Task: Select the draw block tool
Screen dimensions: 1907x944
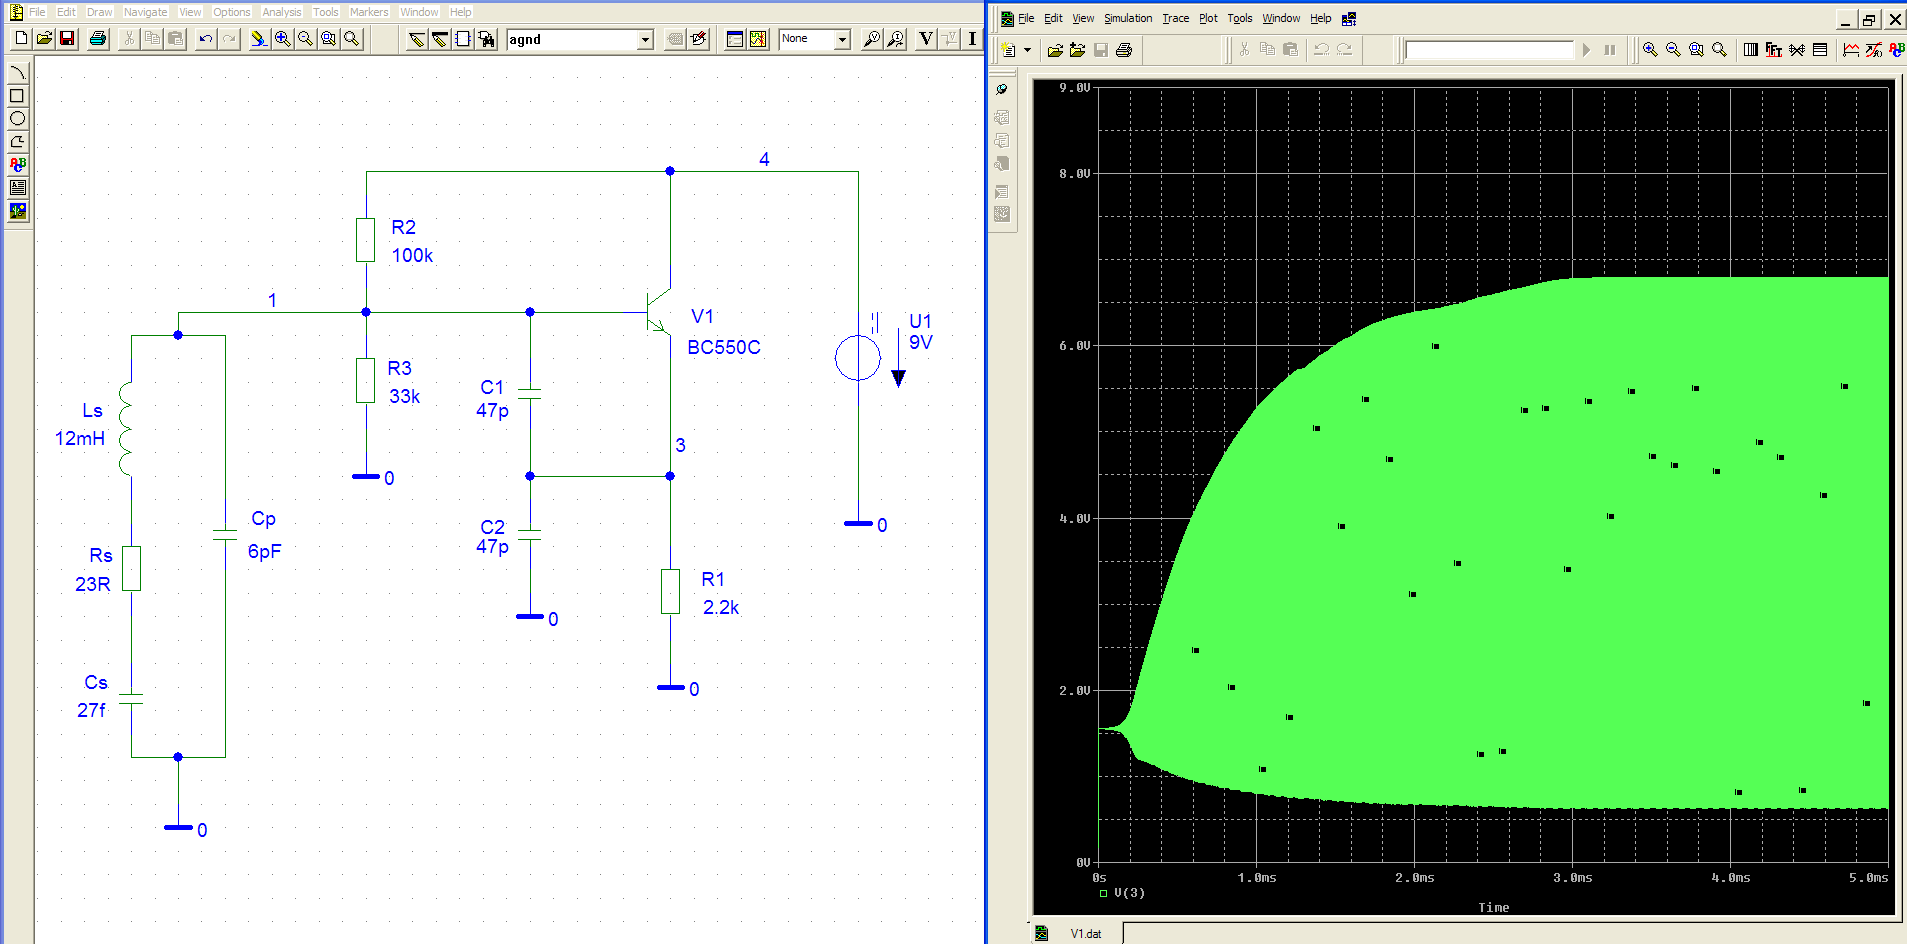Action: click(x=463, y=39)
